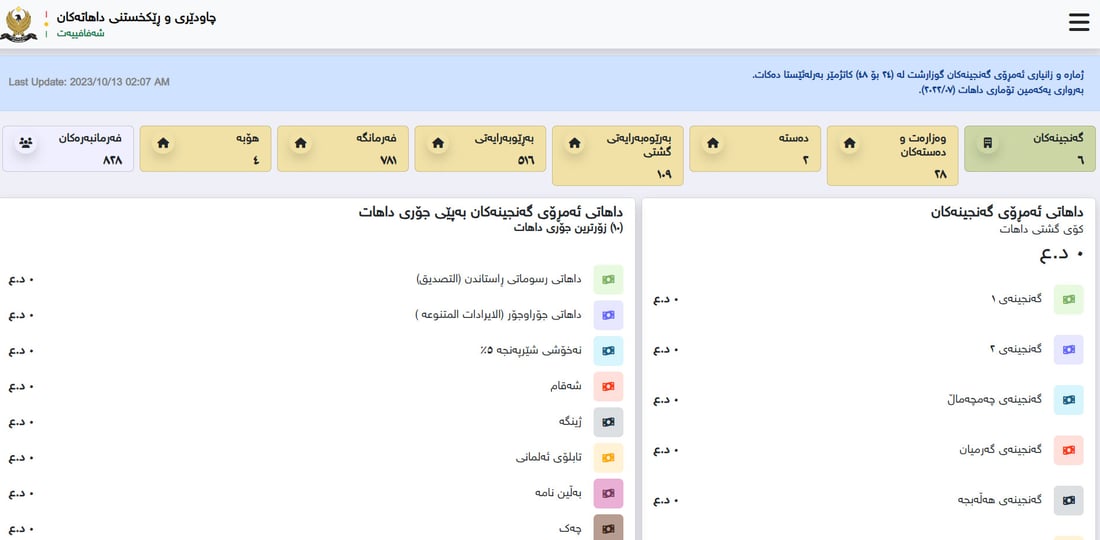Click green icon for داهاتی رسوماتی ڕاستاندن

click(x=608, y=279)
